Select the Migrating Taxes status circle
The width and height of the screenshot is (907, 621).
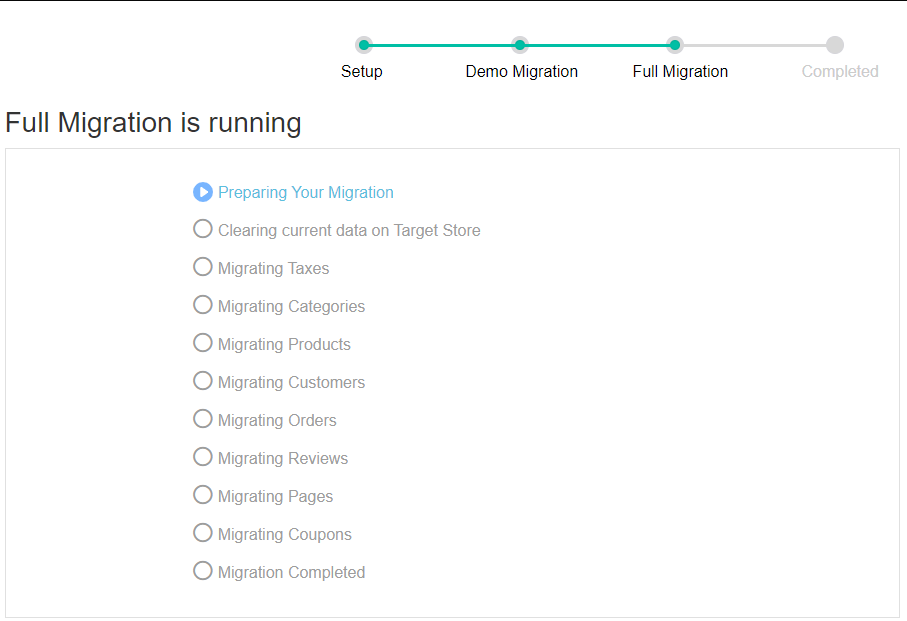[x=203, y=267]
